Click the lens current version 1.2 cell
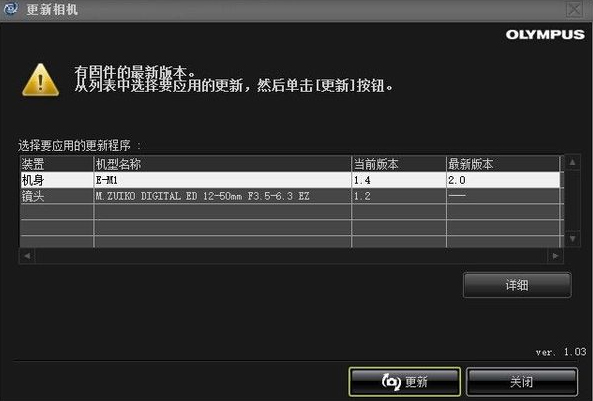Screen dimensions: 593x401 click(399, 196)
